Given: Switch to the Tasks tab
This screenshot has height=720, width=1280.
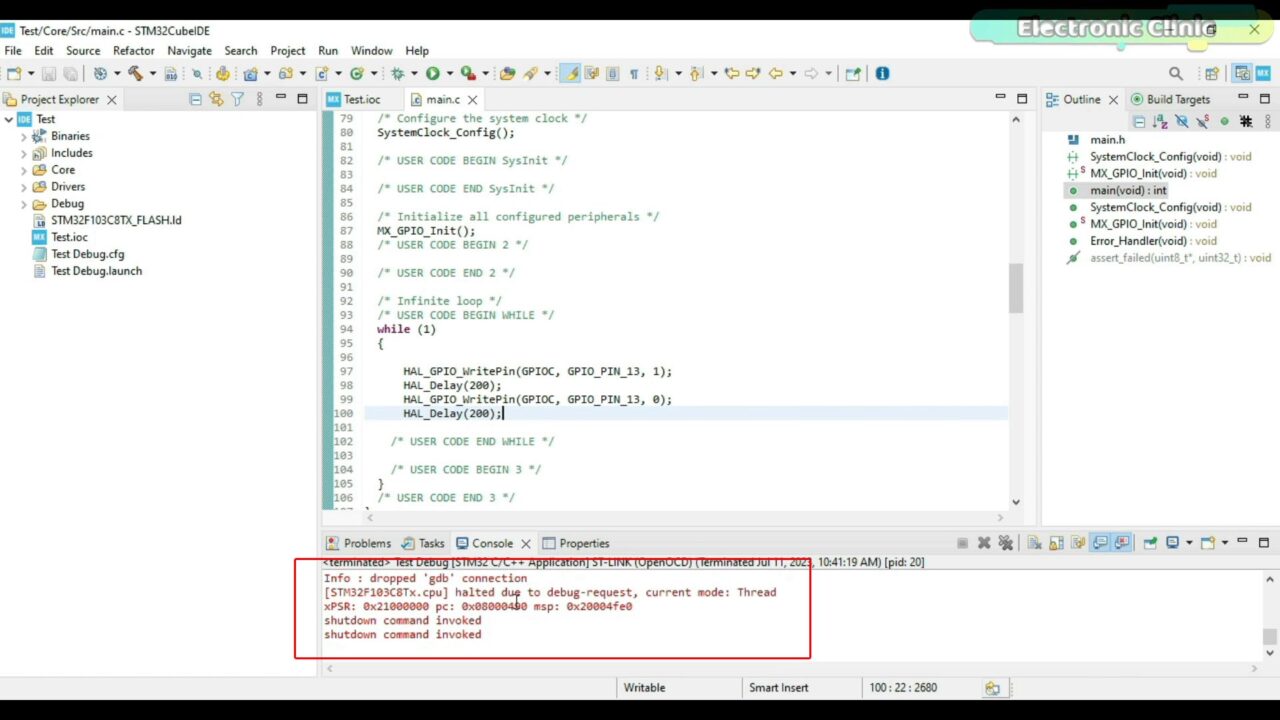Looking at the screenshot, I should point(423,543).
